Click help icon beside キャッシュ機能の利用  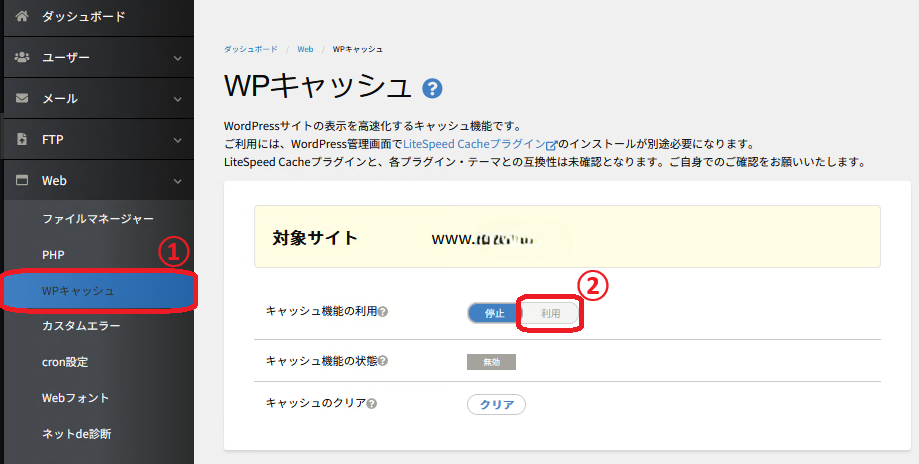click(383, 312)
